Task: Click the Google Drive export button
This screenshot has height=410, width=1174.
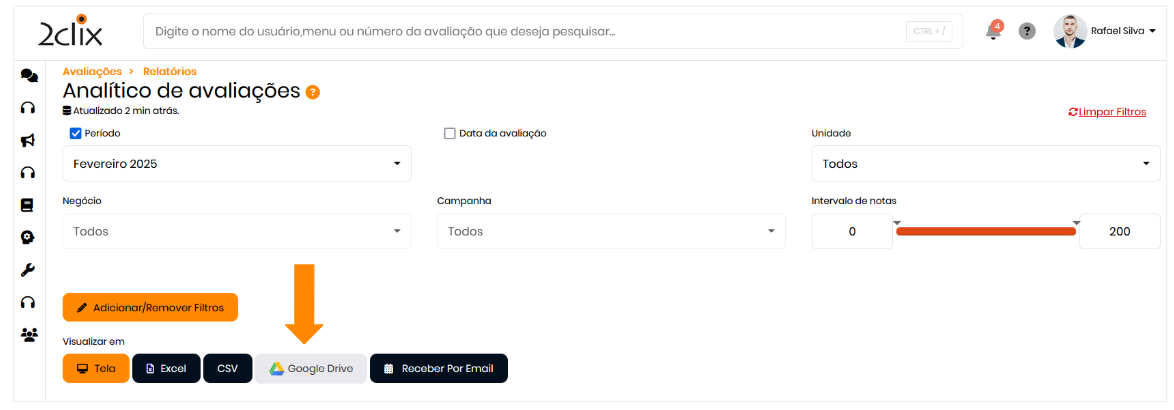Action: click(x=310, y=368)
